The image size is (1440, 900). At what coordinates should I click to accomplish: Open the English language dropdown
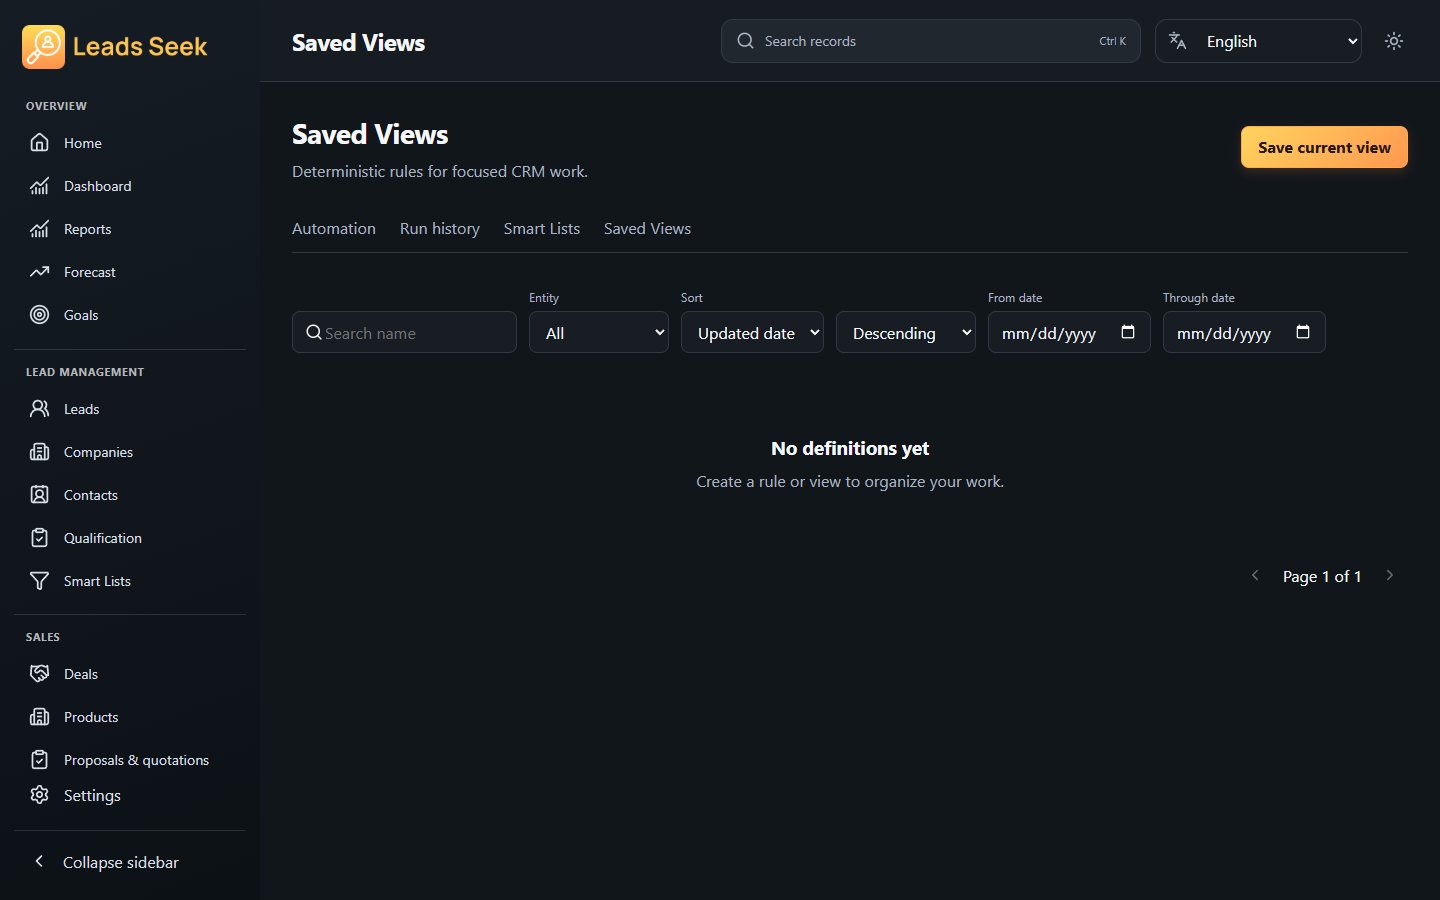point(1258,41)
